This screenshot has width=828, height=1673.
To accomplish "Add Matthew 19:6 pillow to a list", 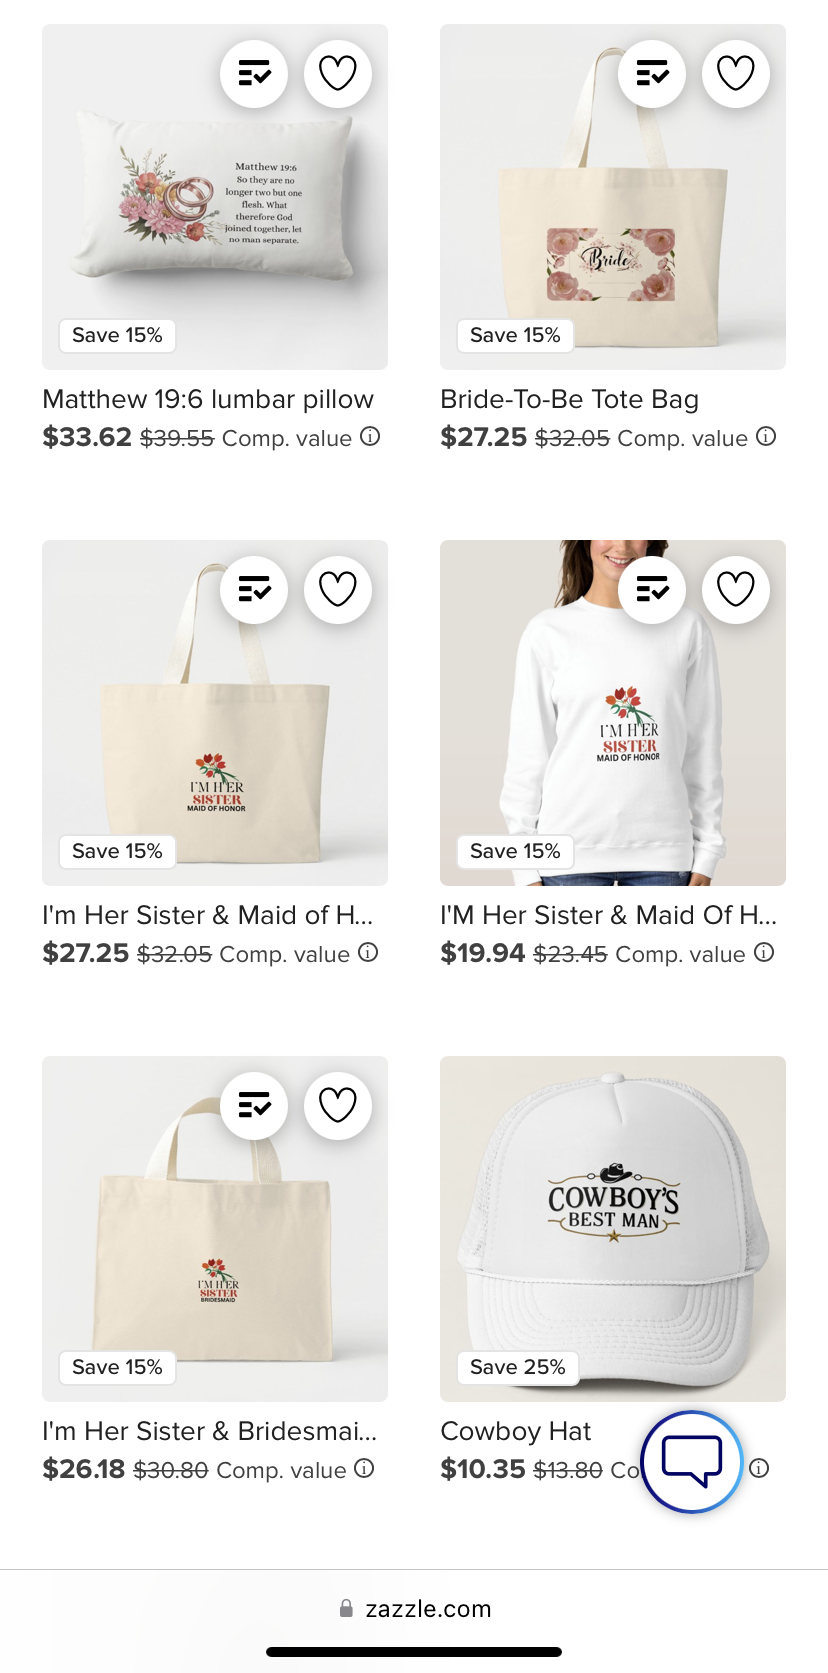I will (254, 73).
